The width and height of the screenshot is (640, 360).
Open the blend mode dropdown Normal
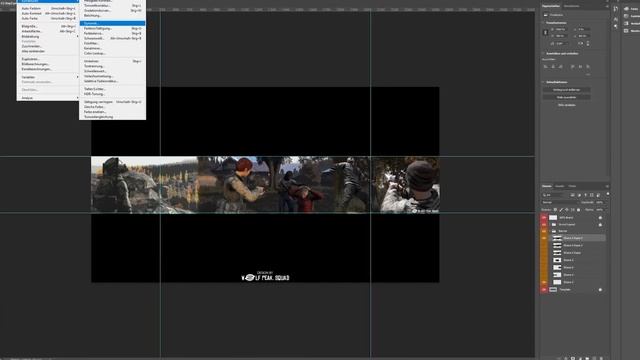click(559, 202)
